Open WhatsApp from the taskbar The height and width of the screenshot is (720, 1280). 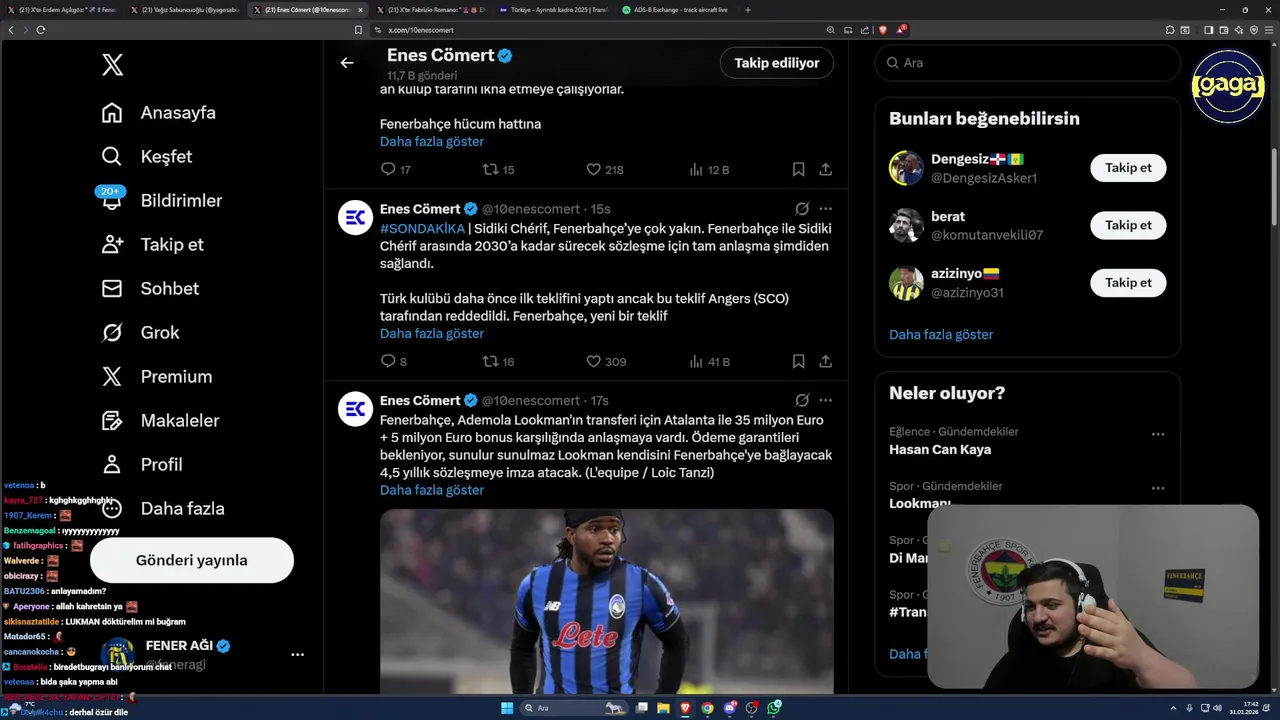click(775, 708)
